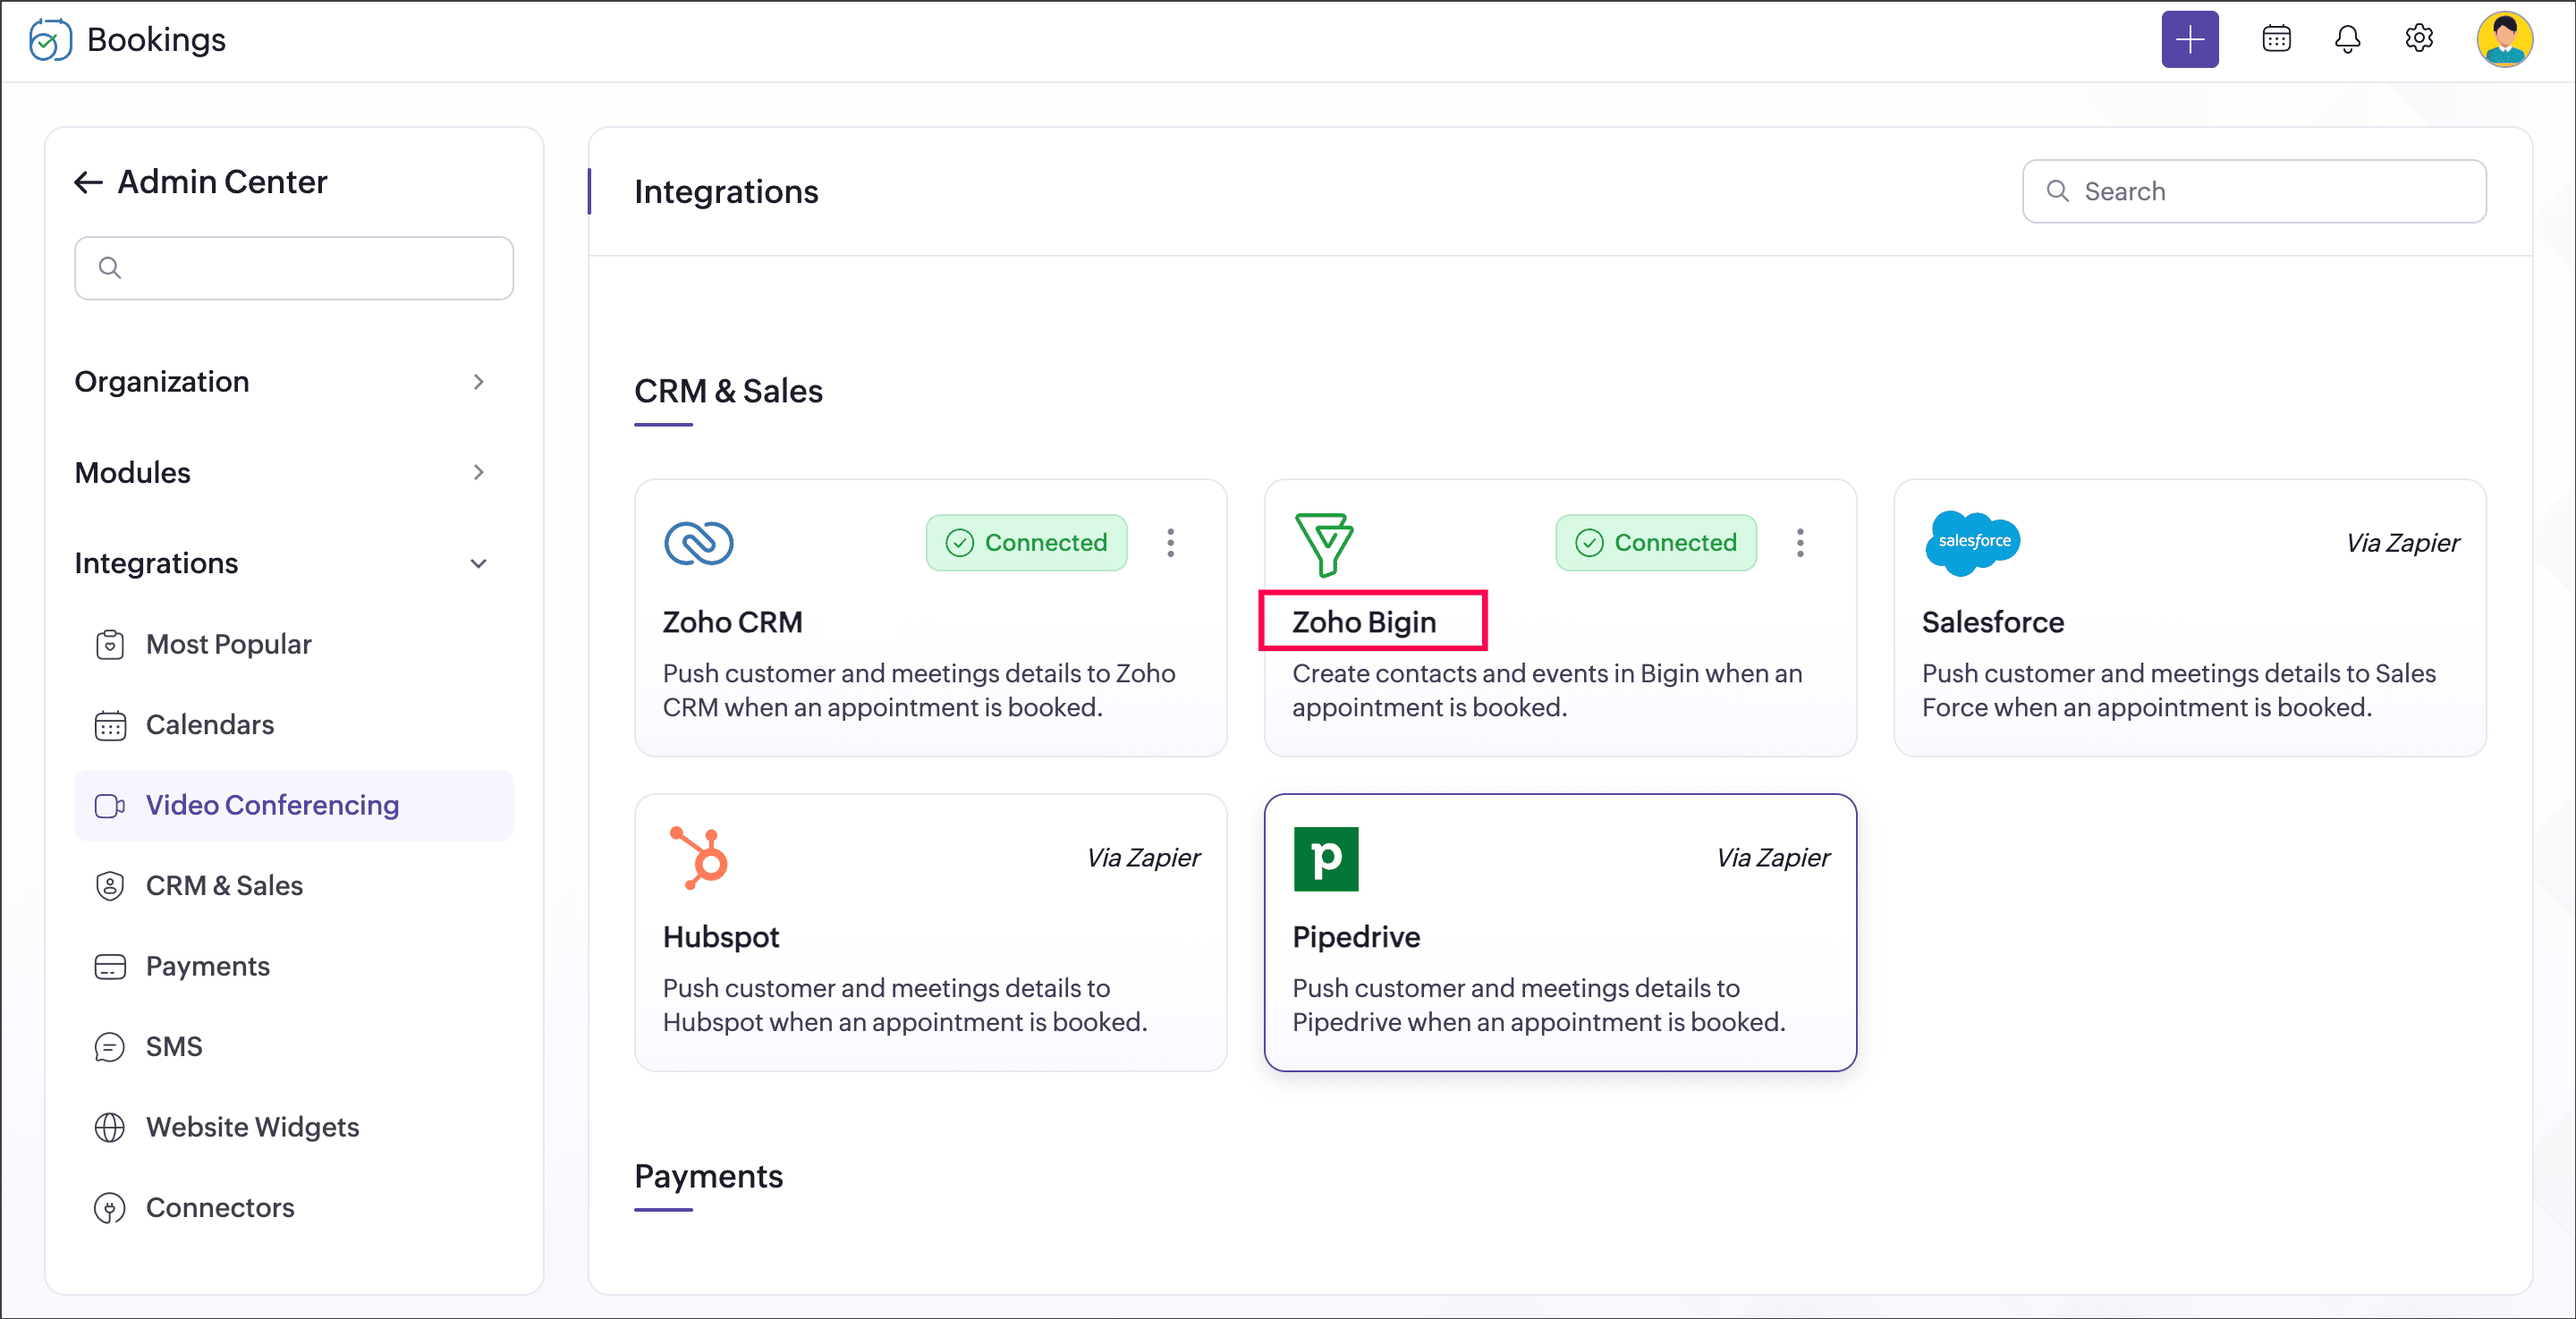The height and width of the screenshot is (1319, 2576).
Task: Select CRM & Sales in sidebar
Action: coord(224,885)
